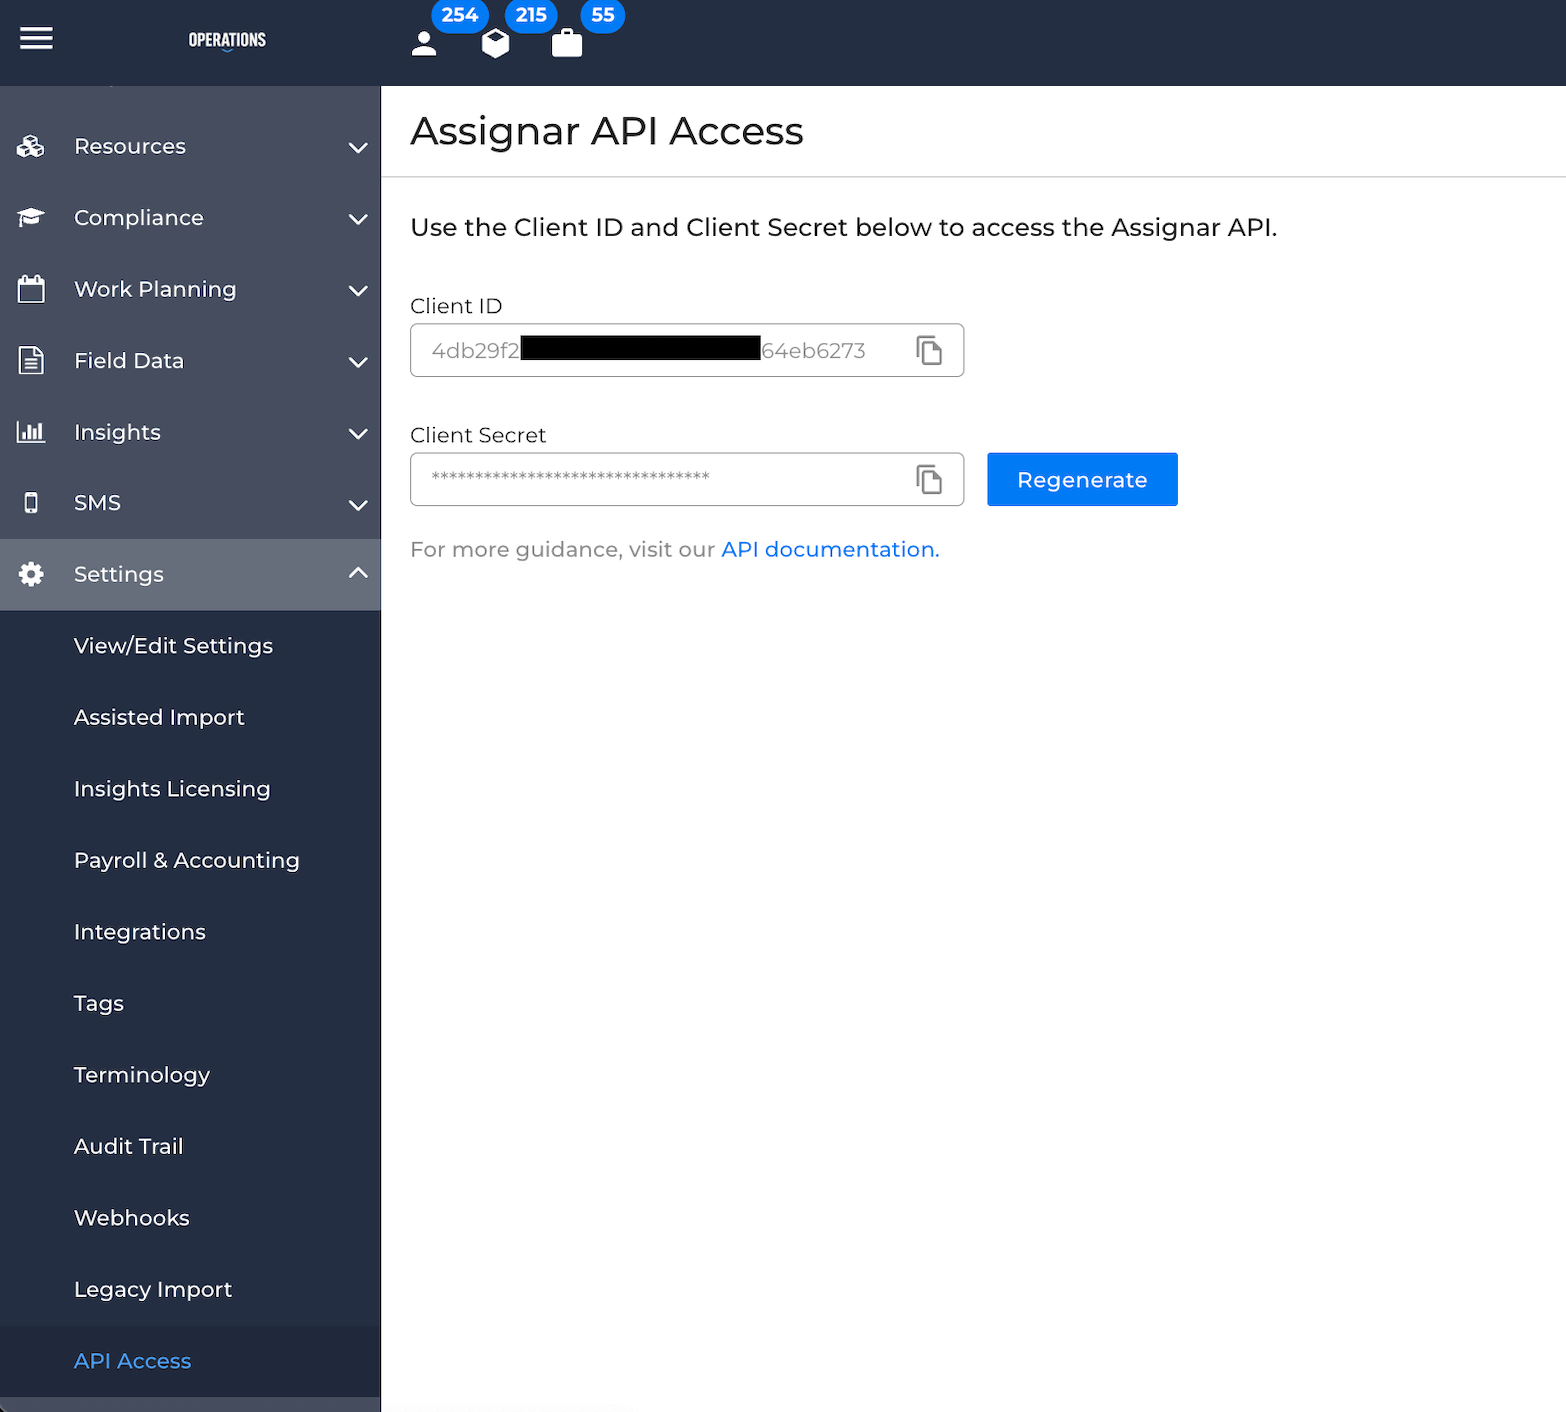Click the Settings gear icon
Viewport: 1566px width, 1412px height.
[x=31, y=574]
